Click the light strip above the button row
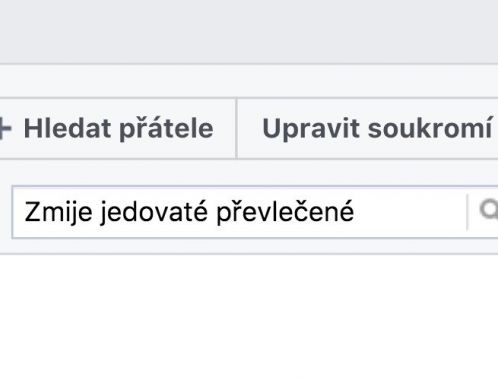 (249, 81)
